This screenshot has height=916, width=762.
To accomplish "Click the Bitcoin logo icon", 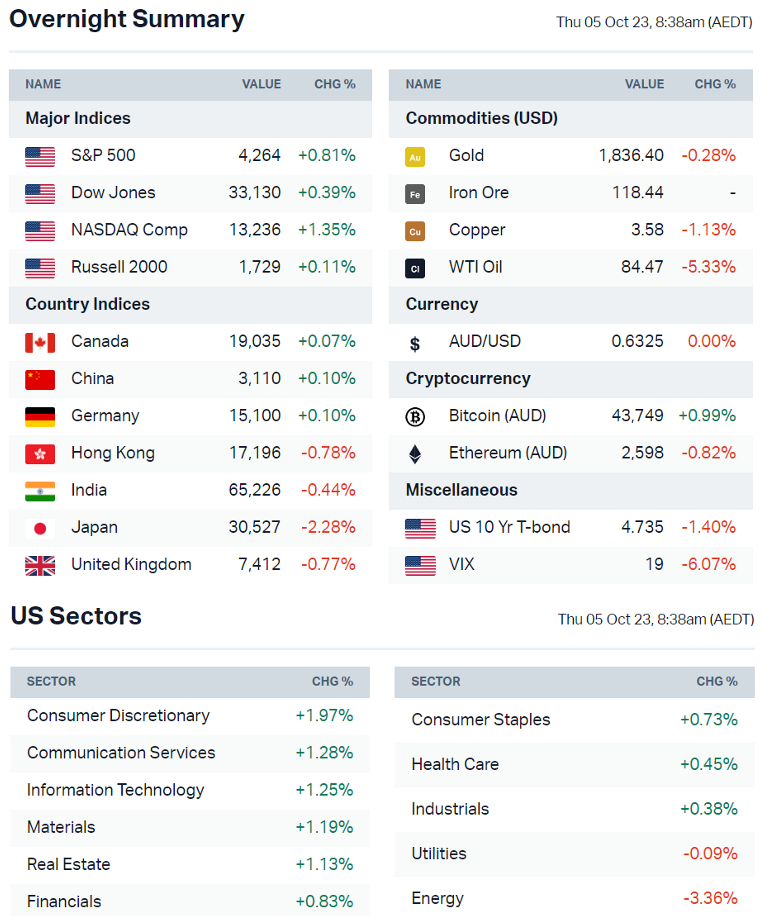I will (415, 416).
